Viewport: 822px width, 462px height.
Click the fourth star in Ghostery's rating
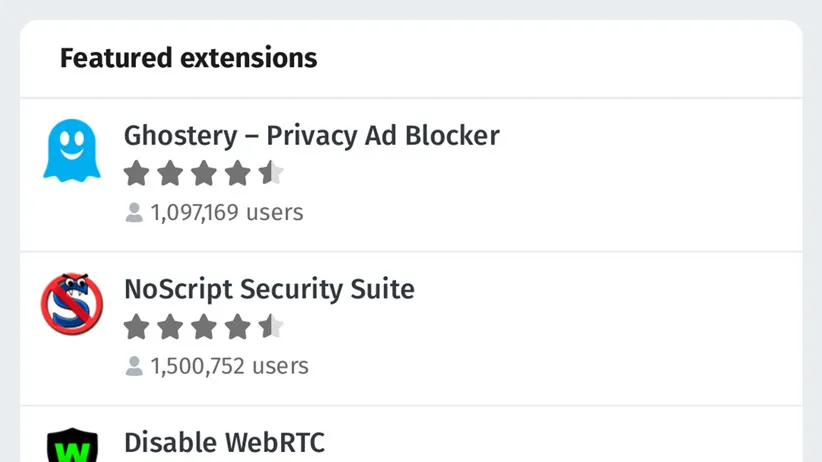pos(238,174)
